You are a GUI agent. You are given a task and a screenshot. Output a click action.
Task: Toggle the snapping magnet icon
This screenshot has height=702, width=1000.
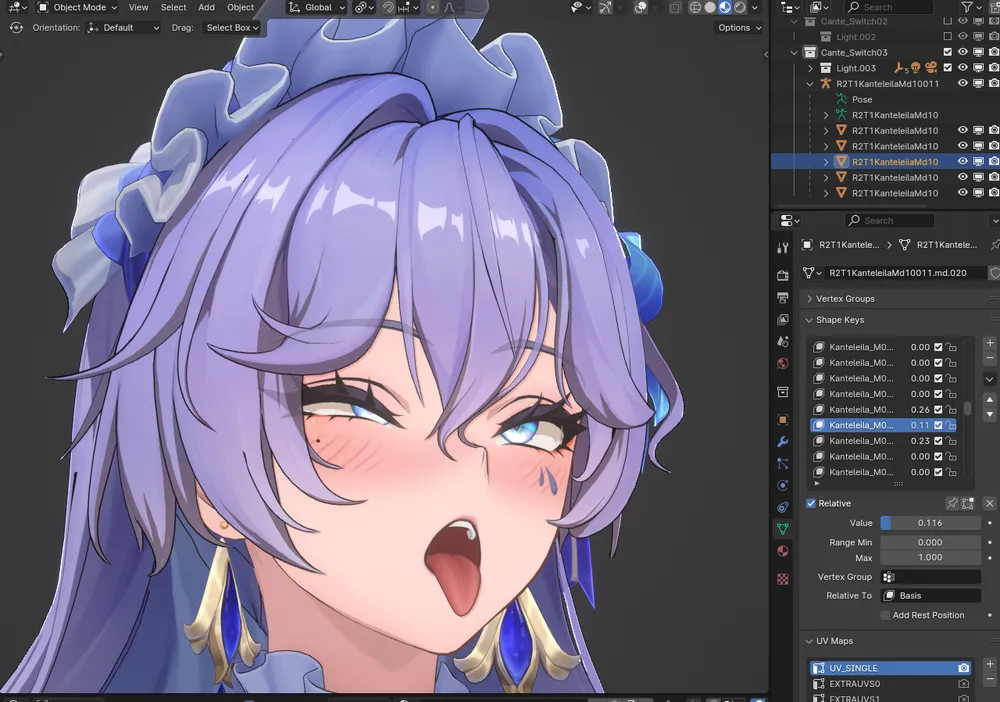point(388,8)
